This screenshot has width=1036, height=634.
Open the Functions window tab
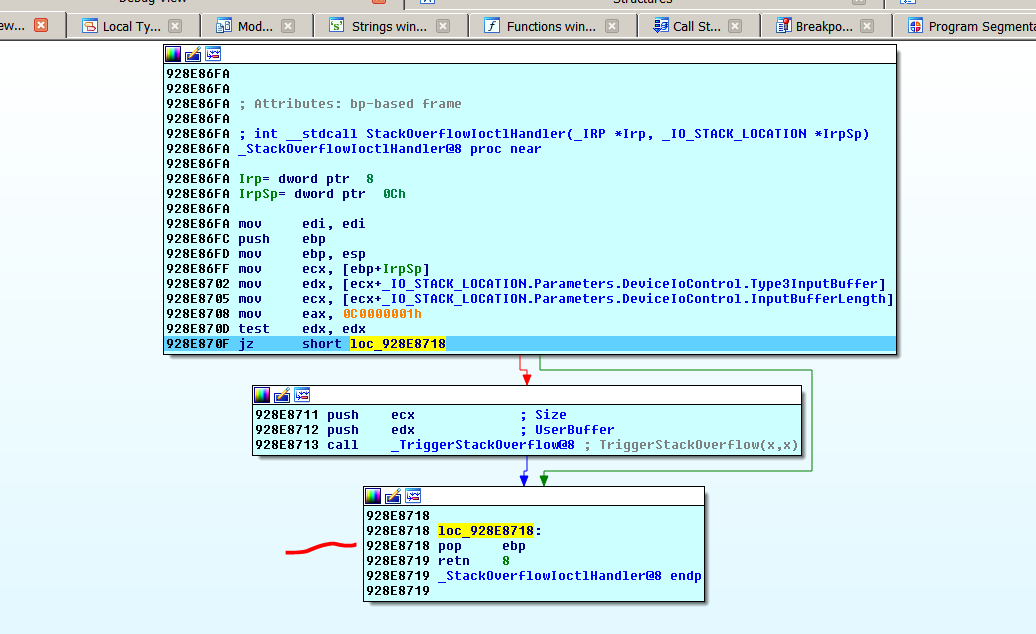coord(550,27)
